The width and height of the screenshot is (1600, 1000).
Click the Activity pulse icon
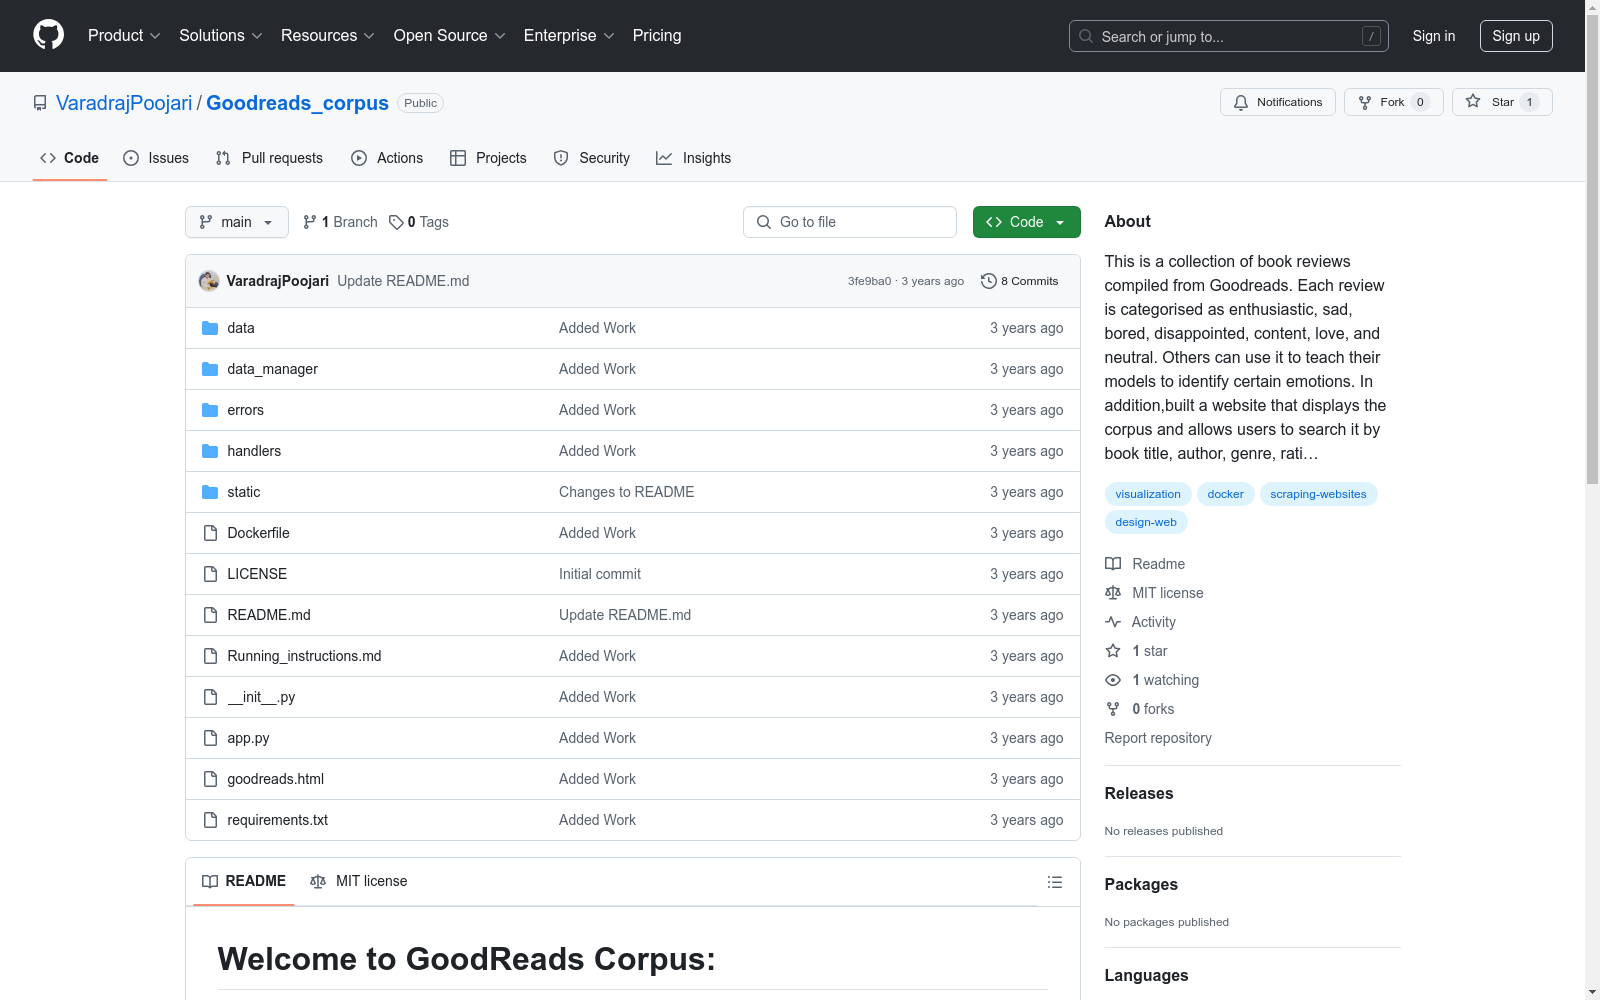coord(1113,622)
